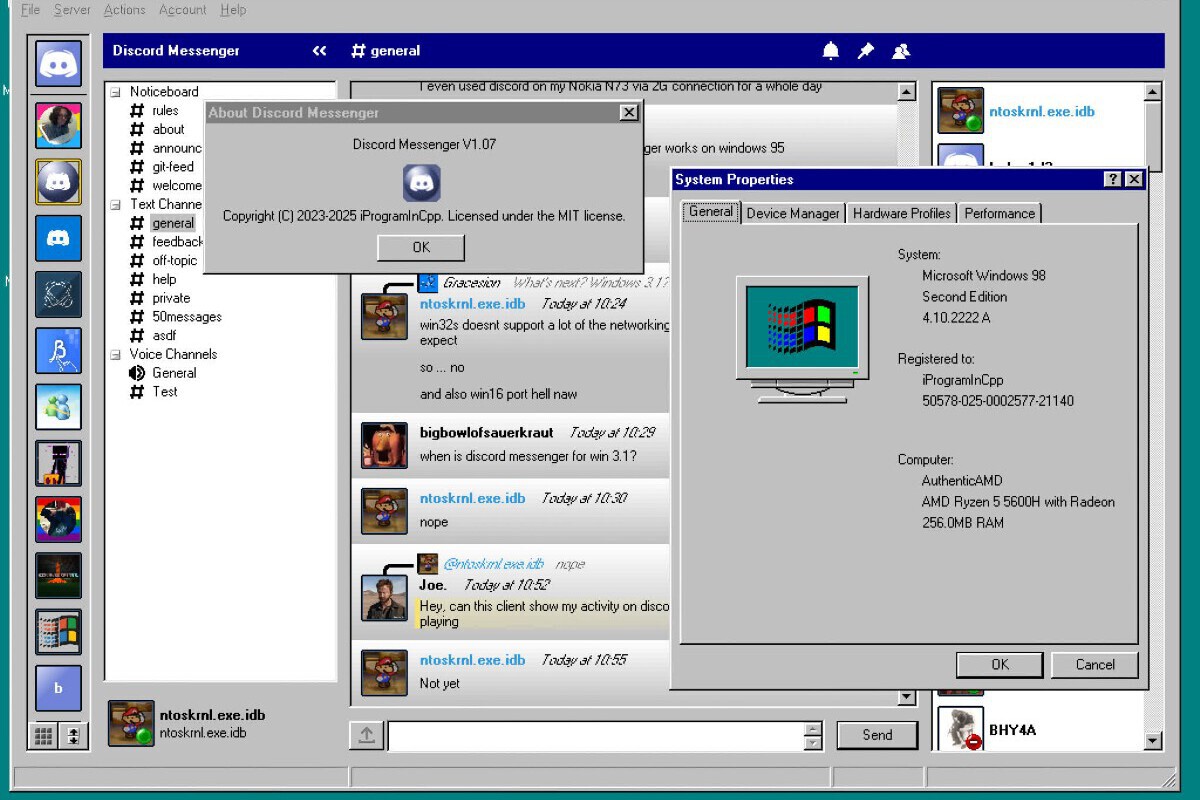This screenshot has width=1200, height=800.
Task: Open the notification bell in channel header
Action: [831, 51]
